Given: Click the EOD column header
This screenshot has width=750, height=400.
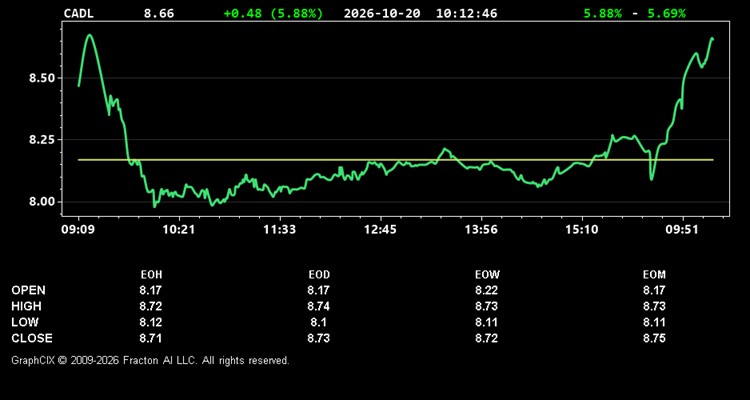Looking at the screenshot, I should coord(319,275).
